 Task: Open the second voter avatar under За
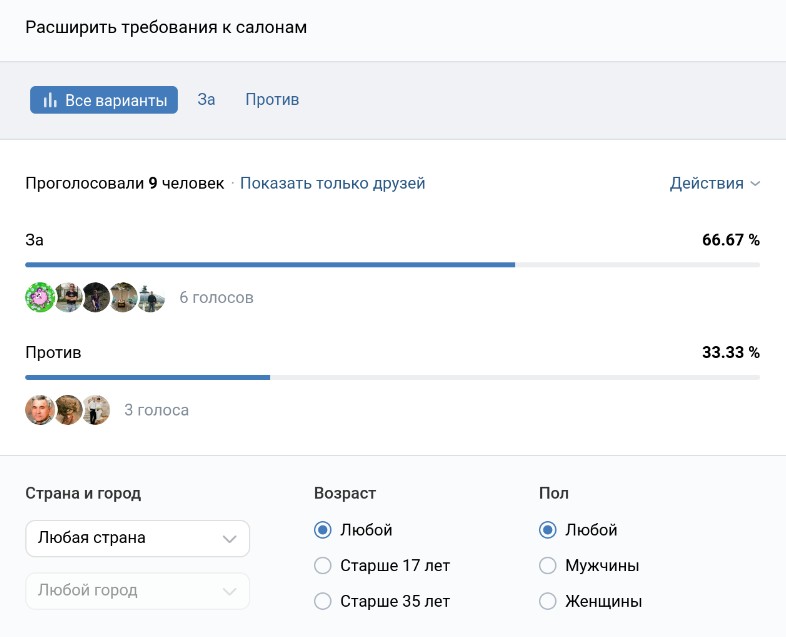[67, 297]
